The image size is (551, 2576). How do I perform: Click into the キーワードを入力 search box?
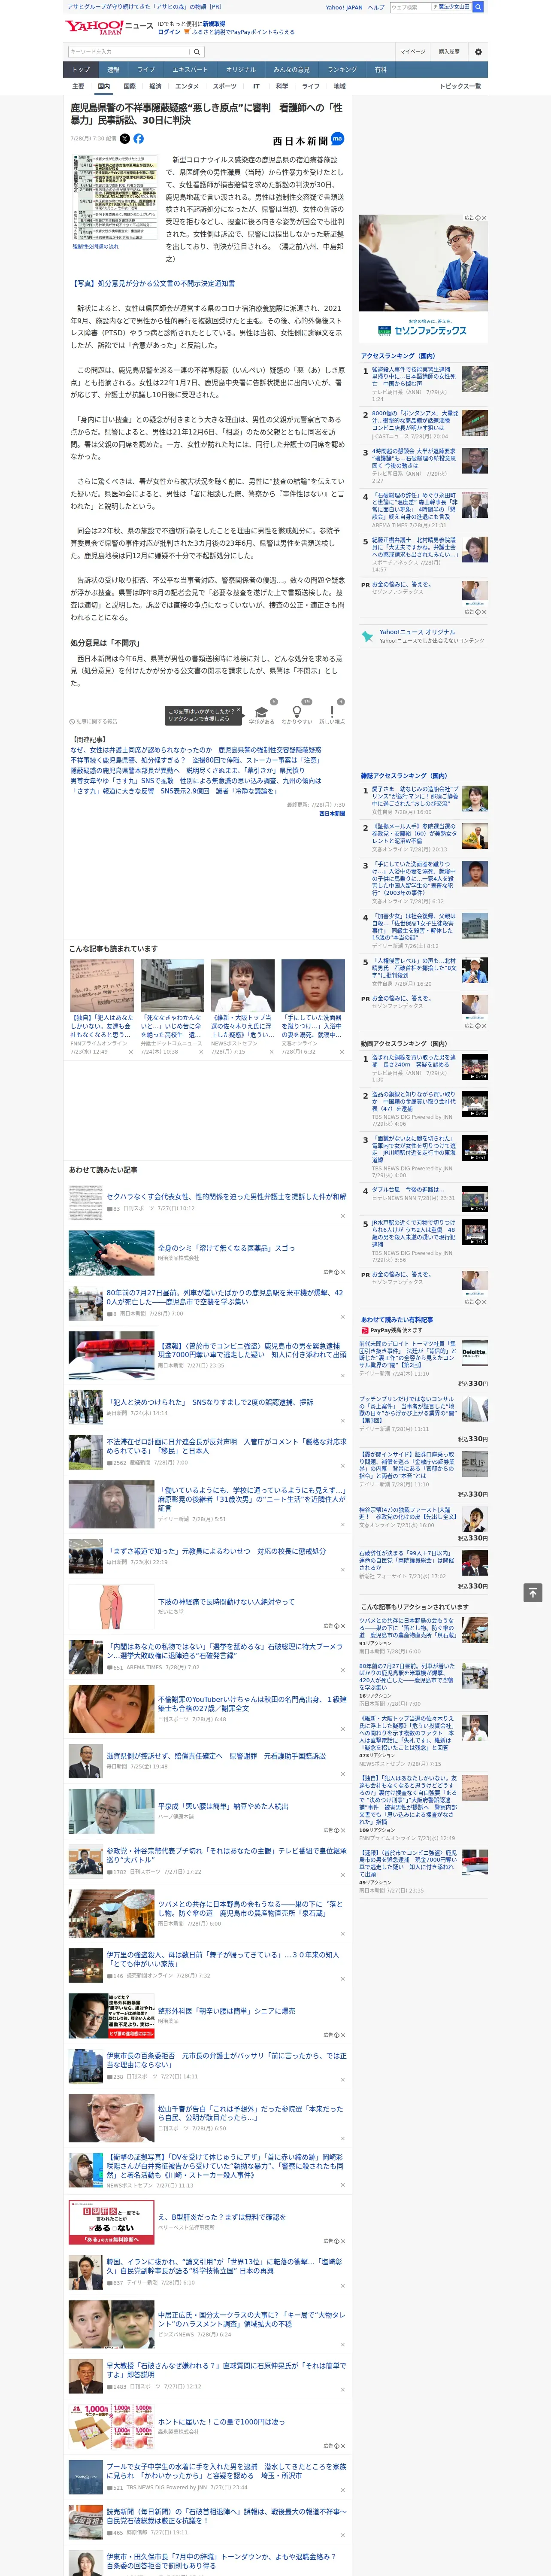pos(129,52)
